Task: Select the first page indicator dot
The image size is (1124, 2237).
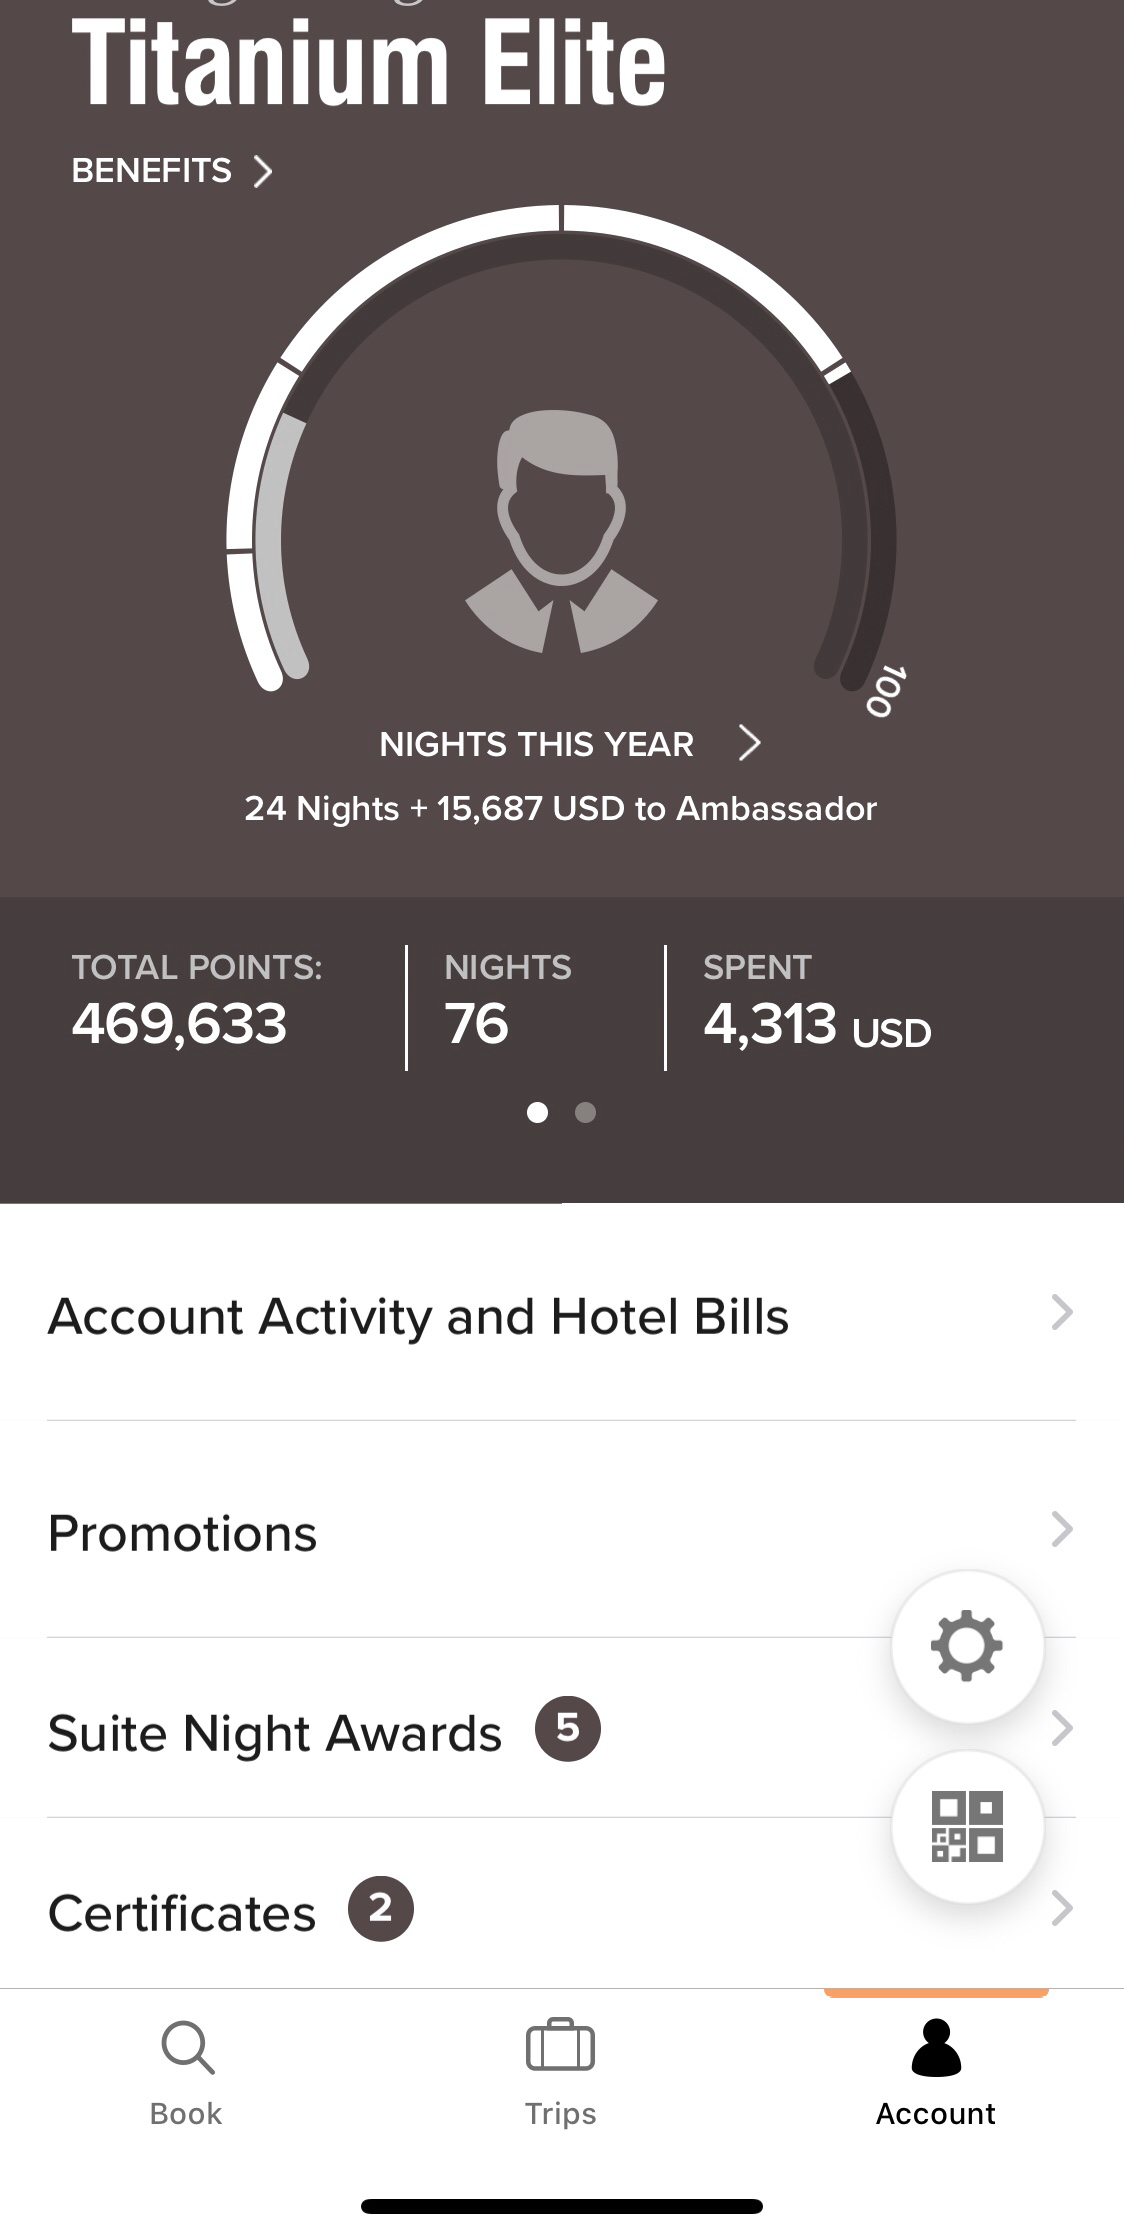Action: [537, 1112]
